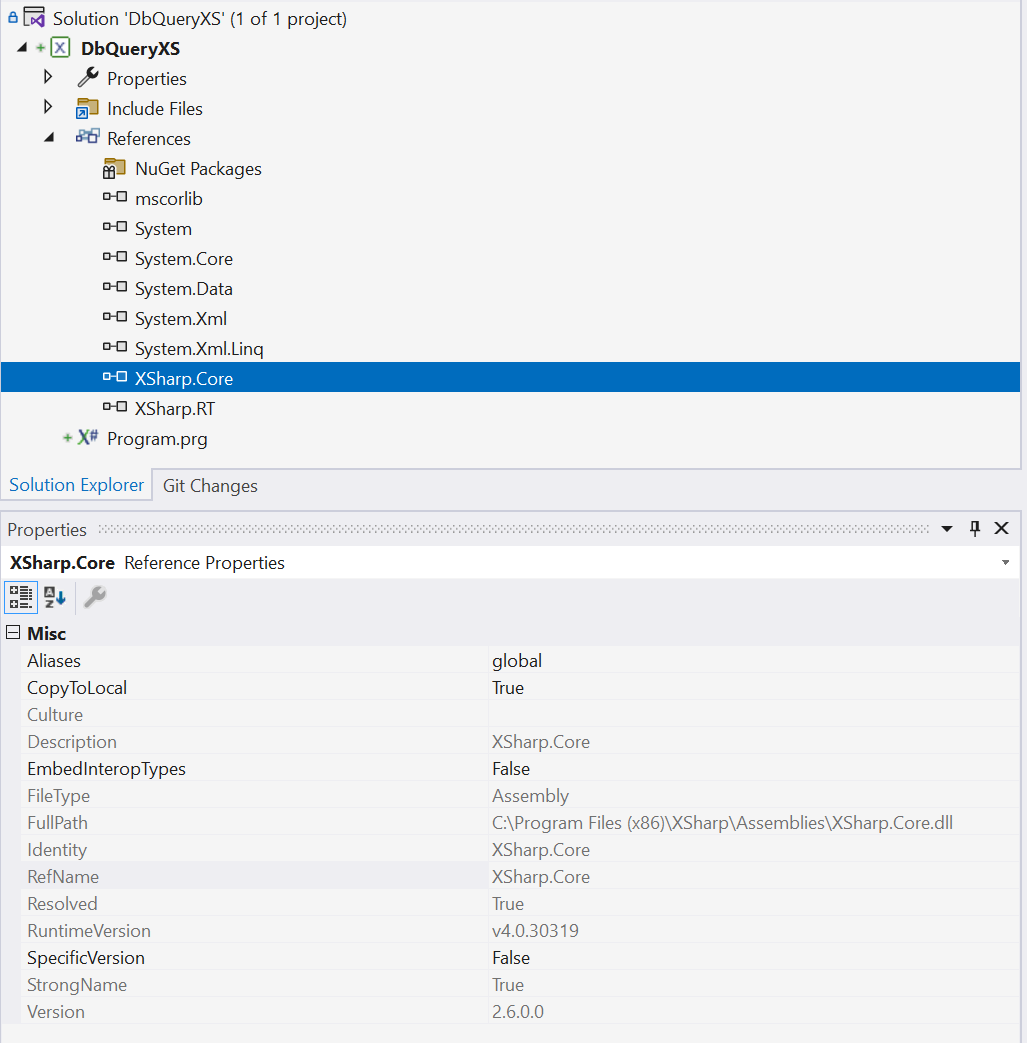Switch to the Git Changes tab
The image size is (1027, 1043).
pos(210,486)
